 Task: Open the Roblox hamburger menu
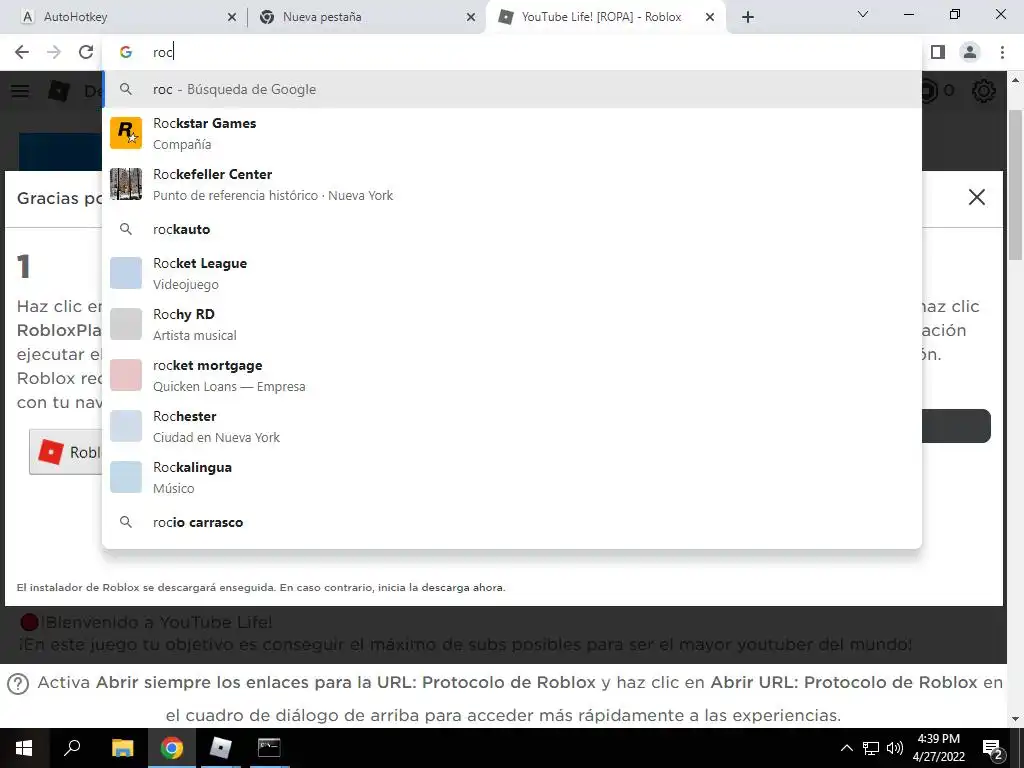[20, 91]
